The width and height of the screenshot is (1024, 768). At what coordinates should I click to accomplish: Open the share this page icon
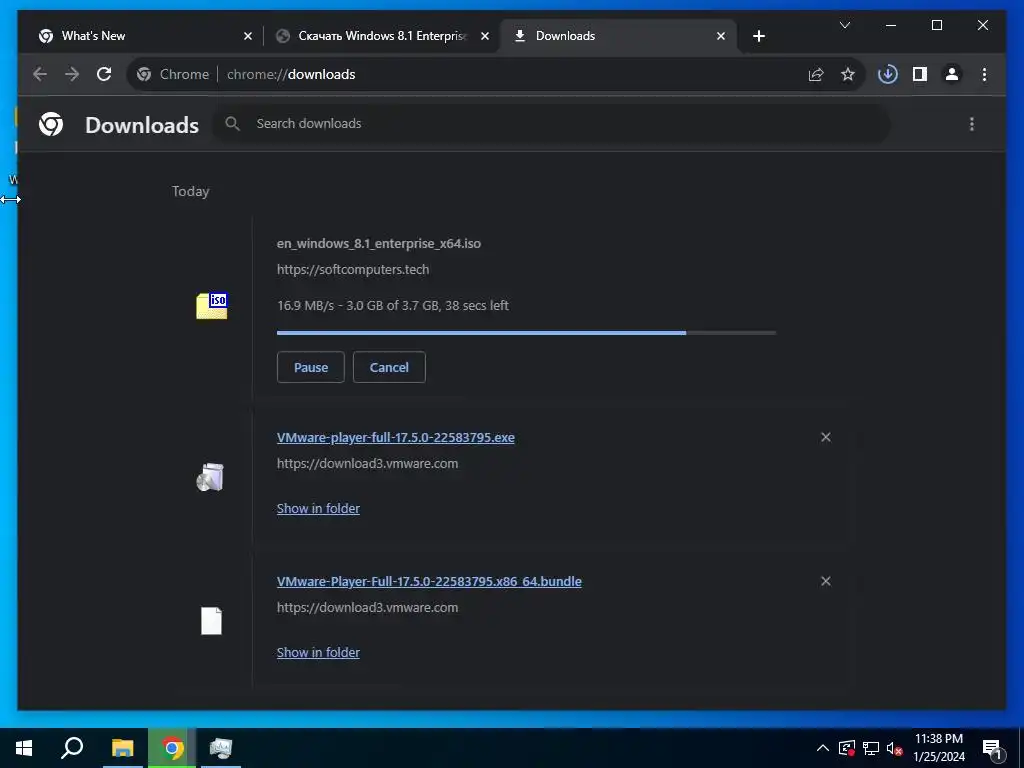pos(816,74)
